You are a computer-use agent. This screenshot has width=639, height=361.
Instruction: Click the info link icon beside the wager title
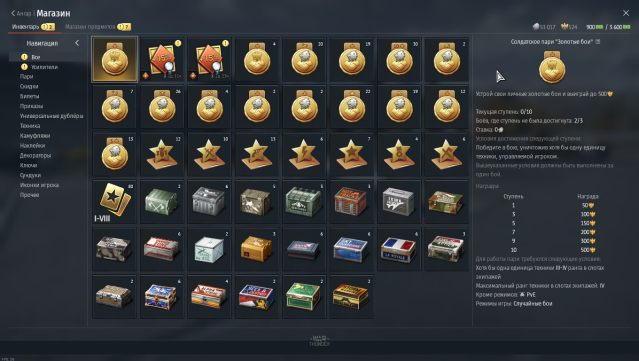tap(598, 42)
